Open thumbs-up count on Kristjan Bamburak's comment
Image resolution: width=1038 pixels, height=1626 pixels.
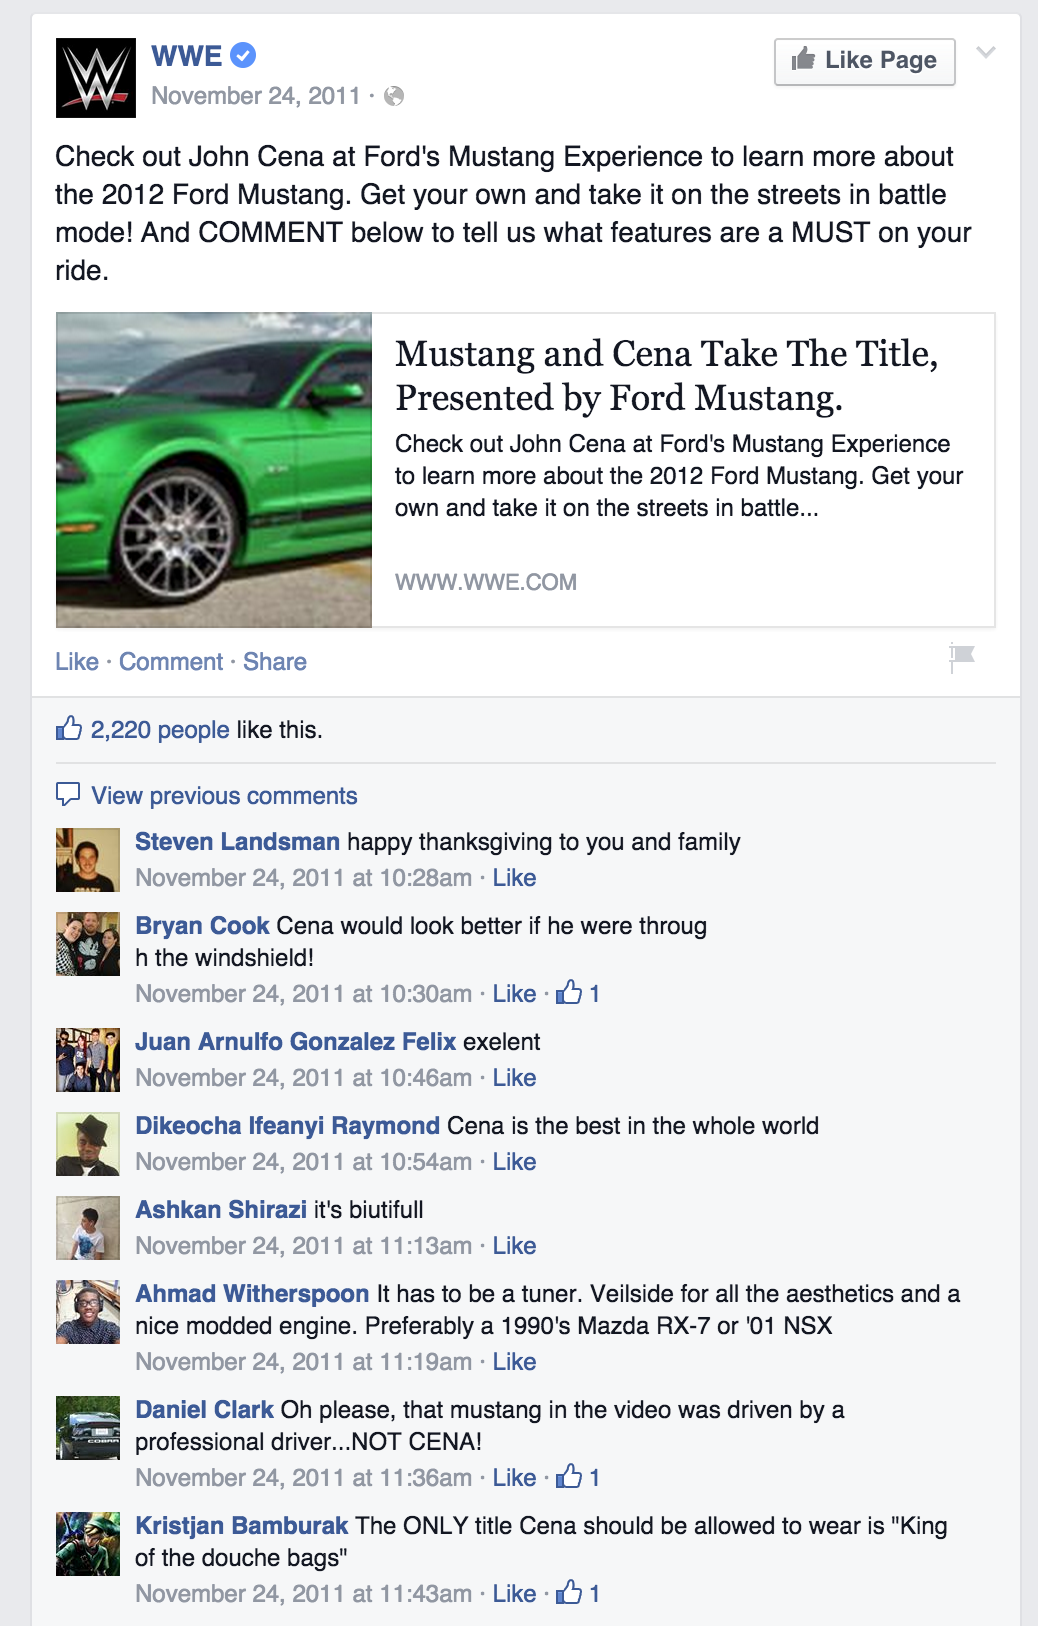click(x=578, y=1593)
